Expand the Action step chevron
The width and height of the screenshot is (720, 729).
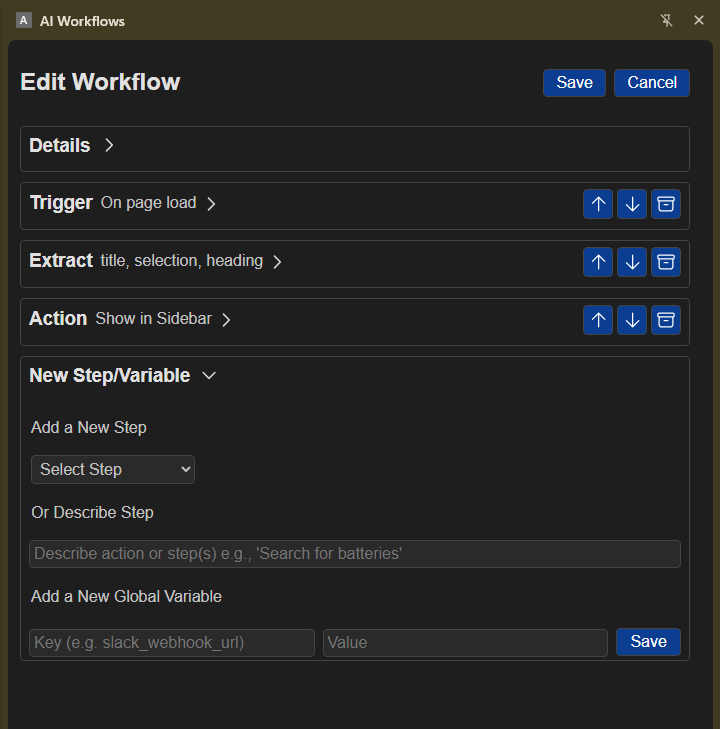pyautogui.click(x=226, y=320)
